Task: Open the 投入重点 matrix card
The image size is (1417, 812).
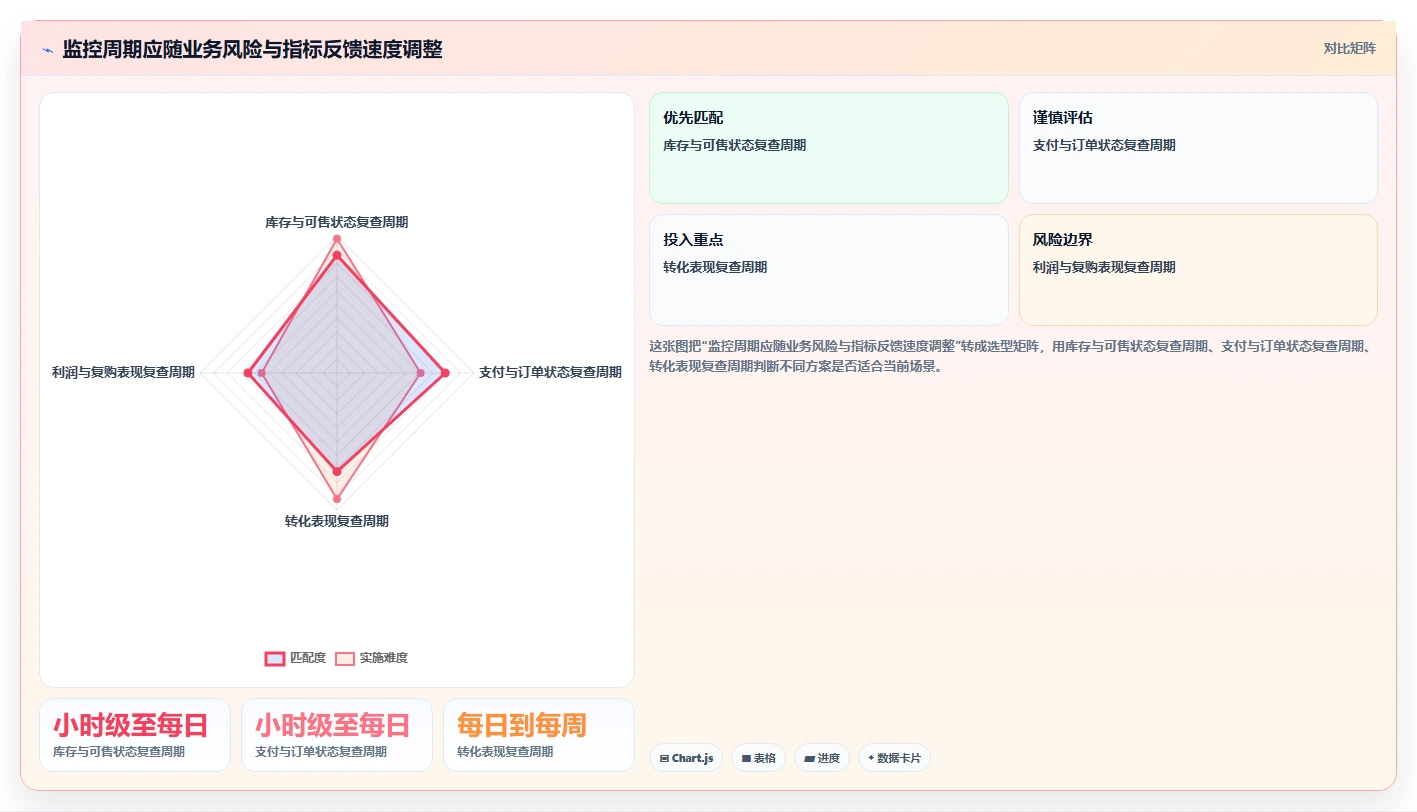Action: [829, 270]
